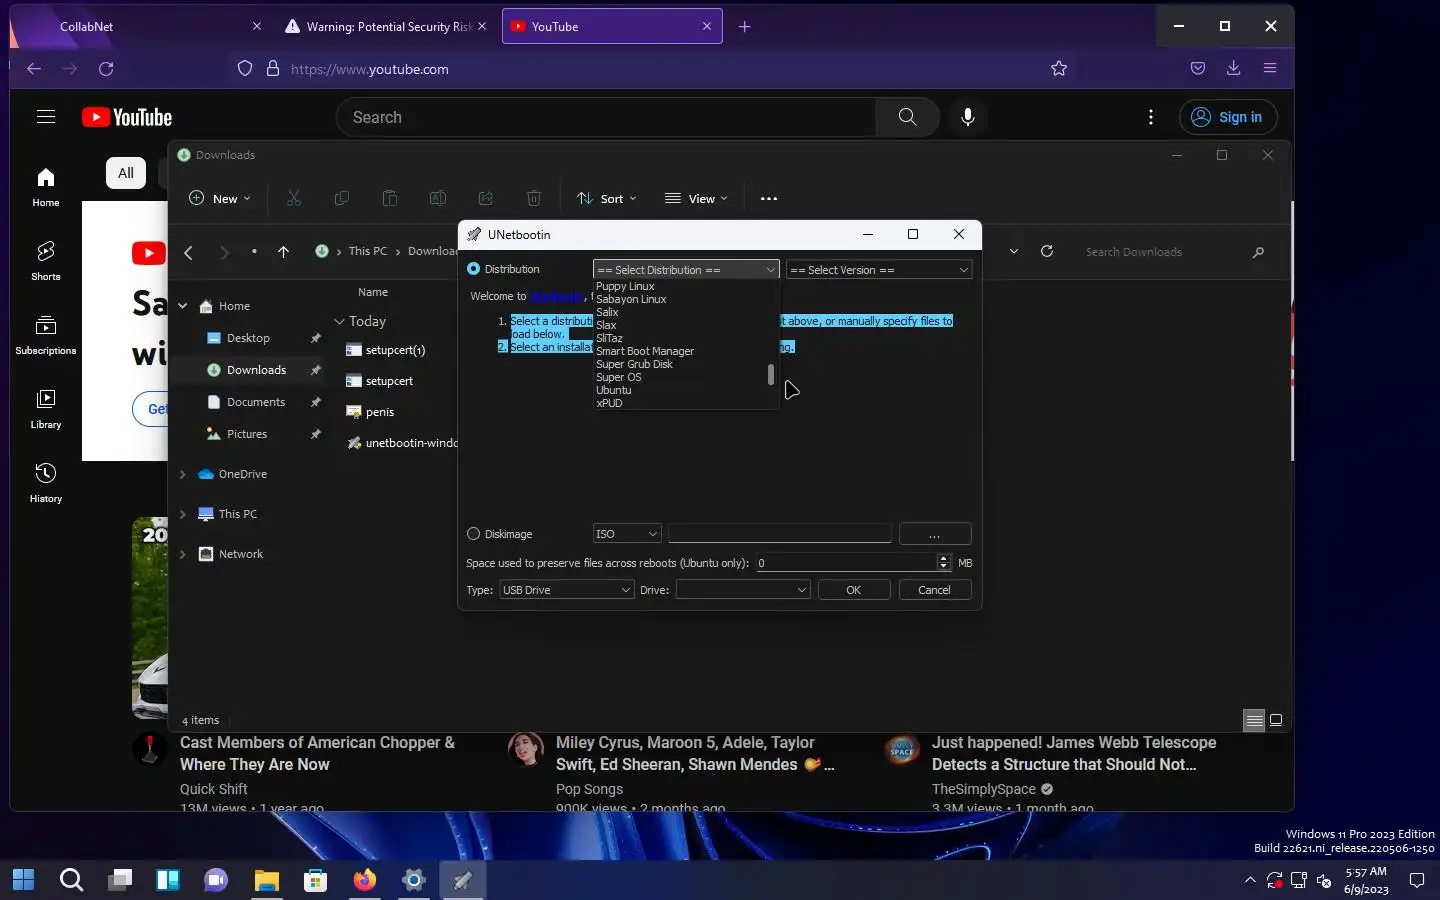The image size is (1440, 900).
Task: Open the View dropdown in Explorer
Action: point(696,198)
